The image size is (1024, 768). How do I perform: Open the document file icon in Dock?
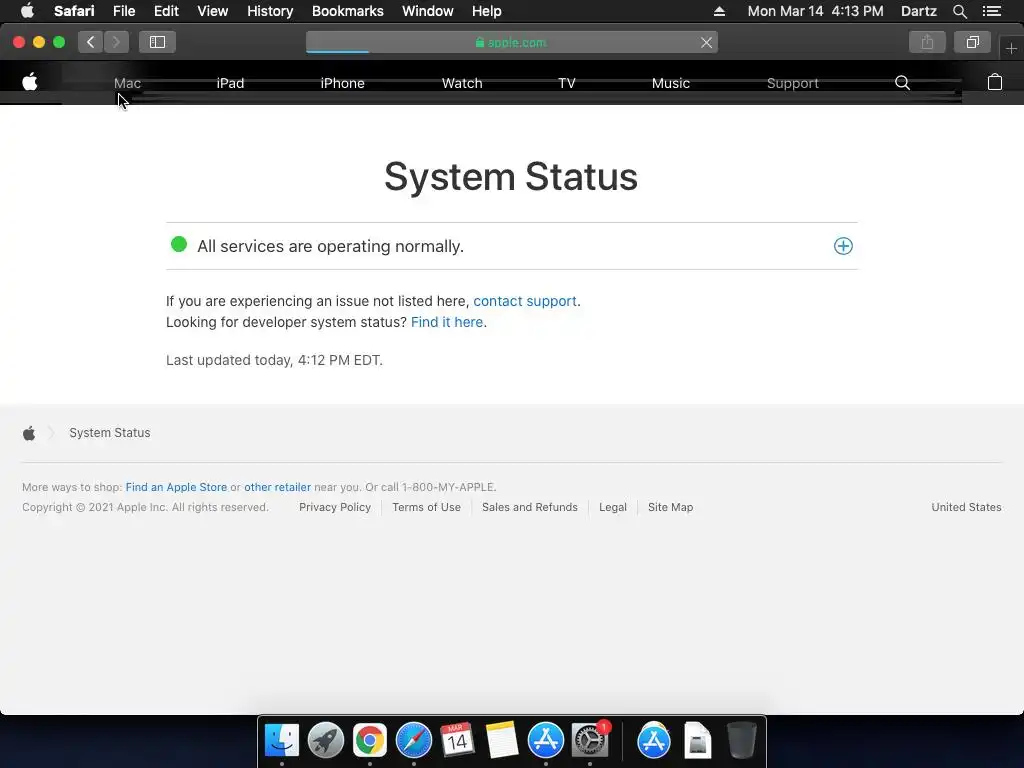coord(697,741)
